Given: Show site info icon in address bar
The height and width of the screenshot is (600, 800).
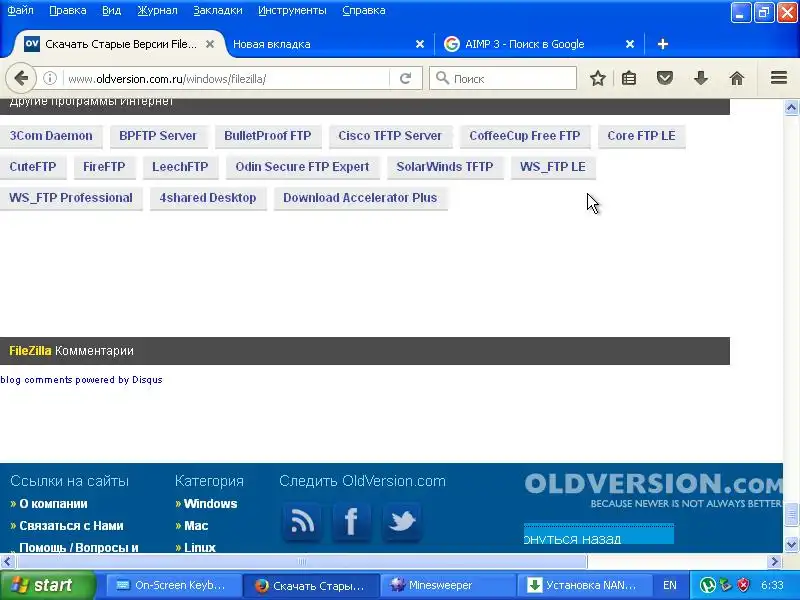Looking at the screenshot, I should (49, 79).
